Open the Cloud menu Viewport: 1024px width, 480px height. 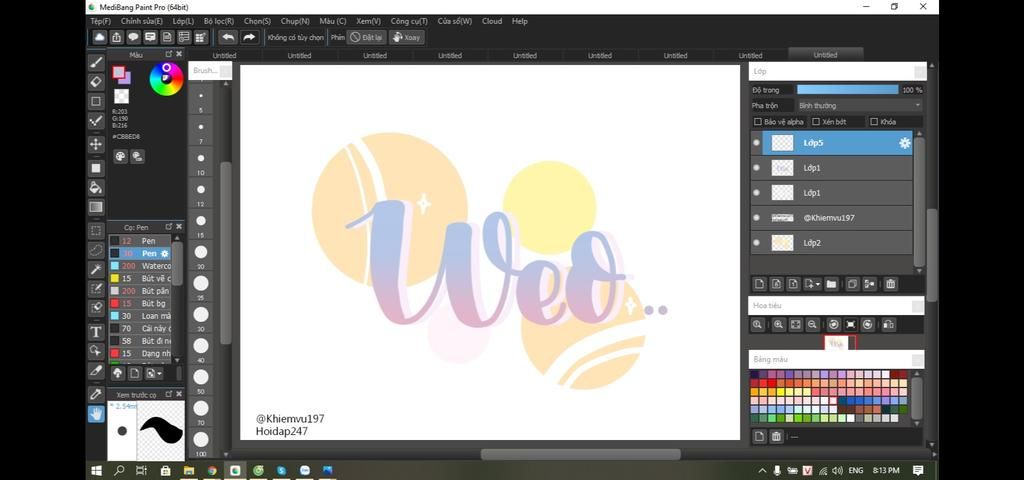click(492, 21)
